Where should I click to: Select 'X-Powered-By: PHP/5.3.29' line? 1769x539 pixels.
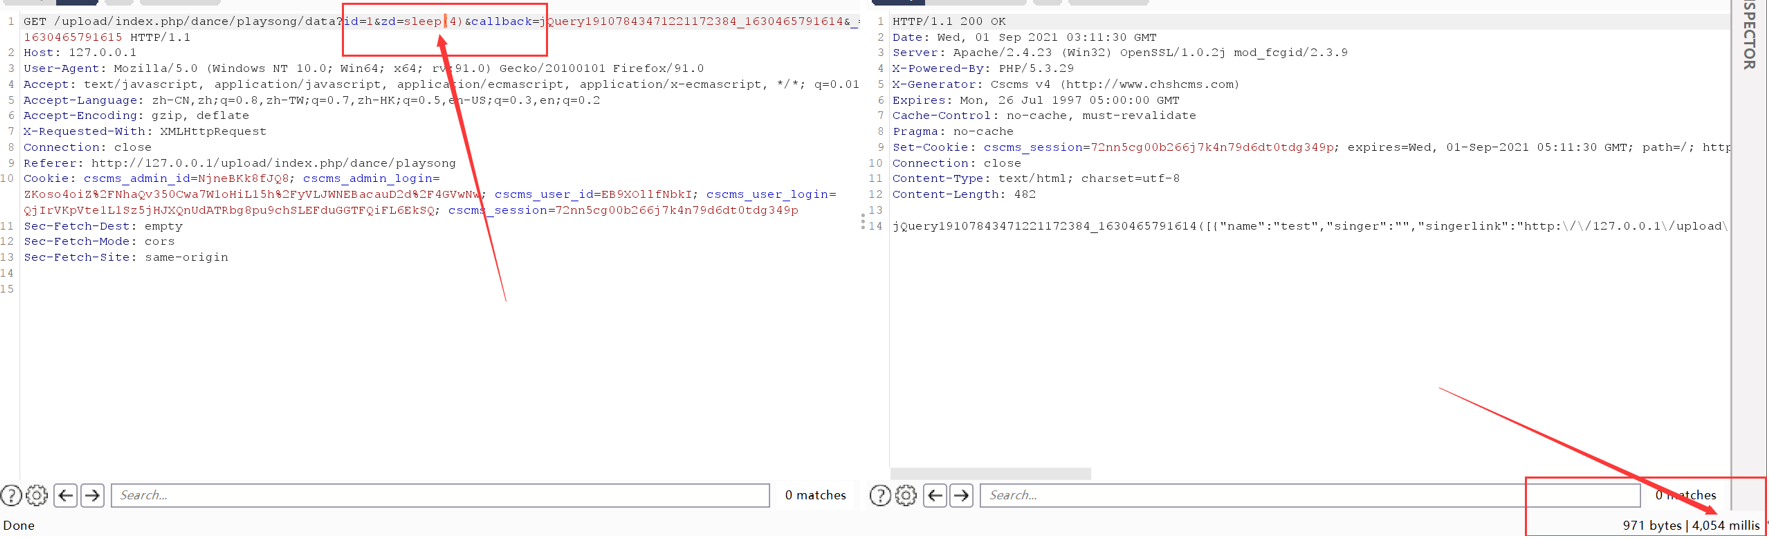coord(983,68)
